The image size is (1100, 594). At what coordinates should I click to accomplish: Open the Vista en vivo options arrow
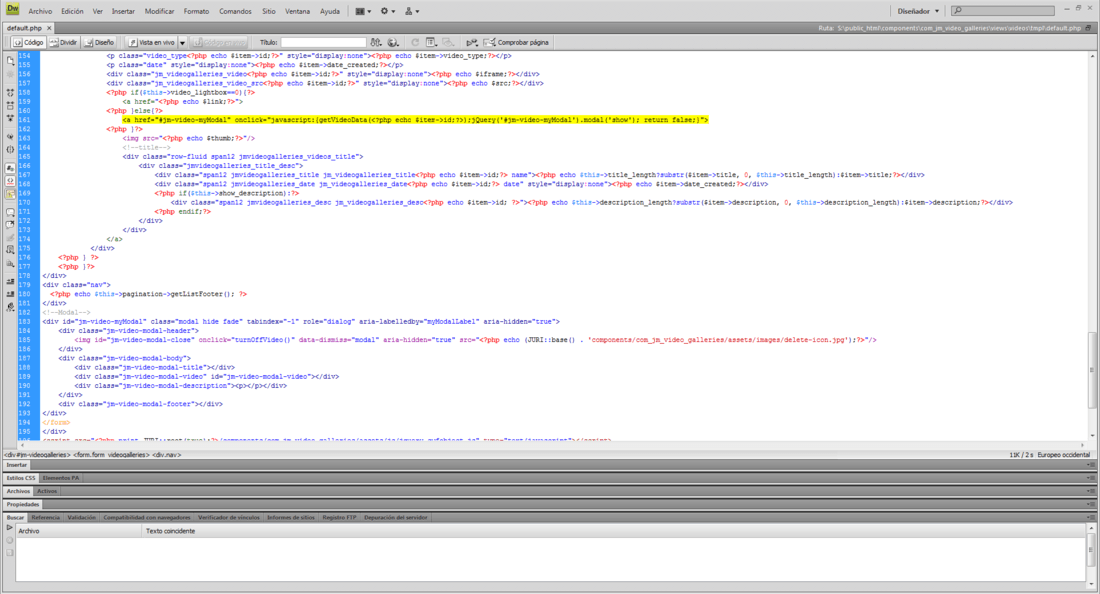[182, 42]
